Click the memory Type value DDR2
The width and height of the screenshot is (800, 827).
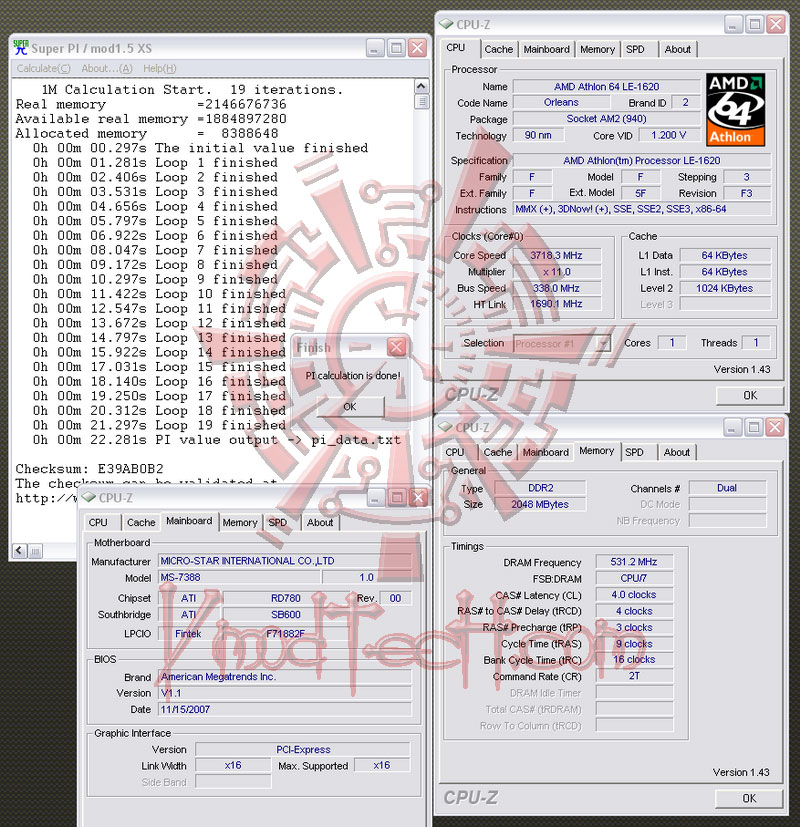point(541,488)
